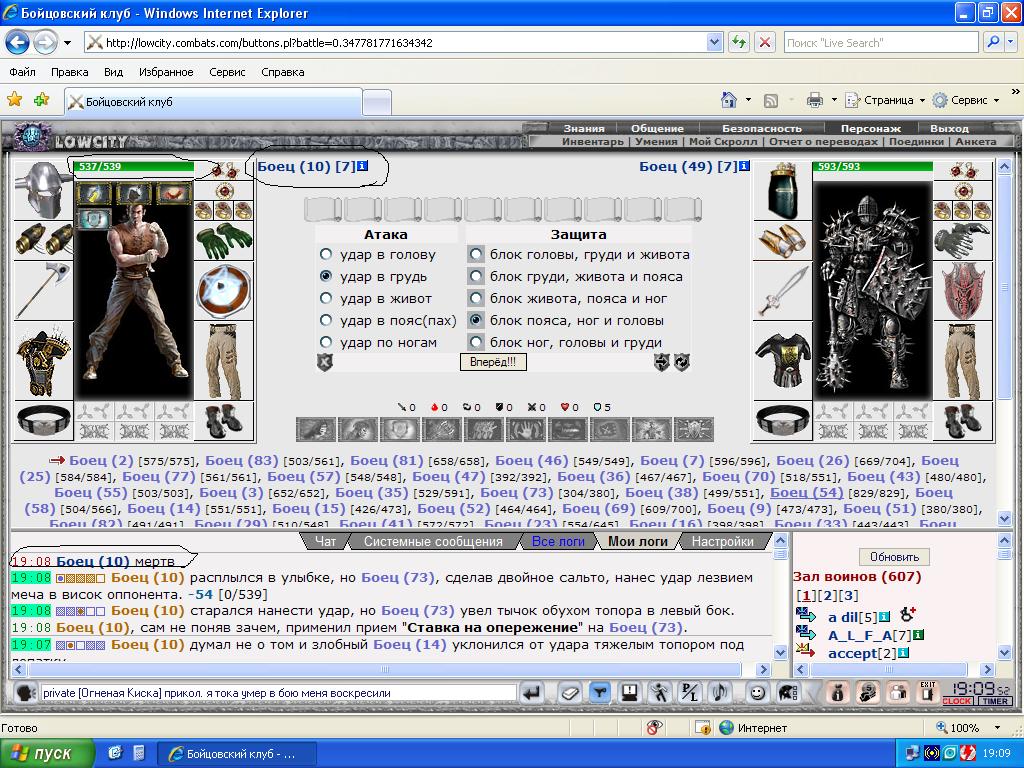1024x768 pixels.
Task: Click the chat message input field
Action: (x=279, y=693)
